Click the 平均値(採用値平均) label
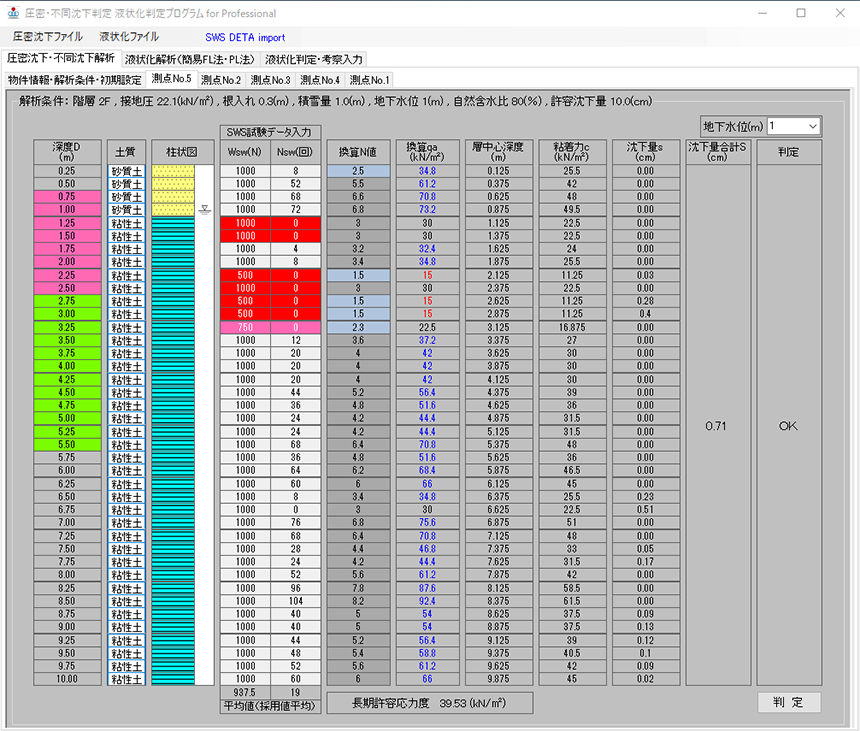Viewport: 860px width, 731px height. coord(270,706)
